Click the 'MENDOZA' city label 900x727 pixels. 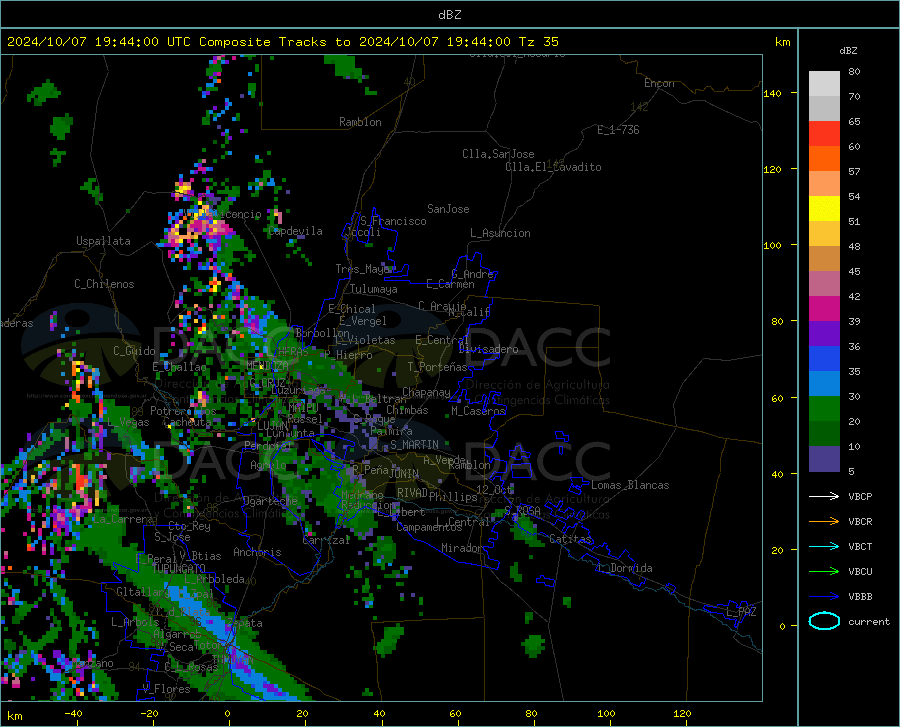tap(267, 366)
